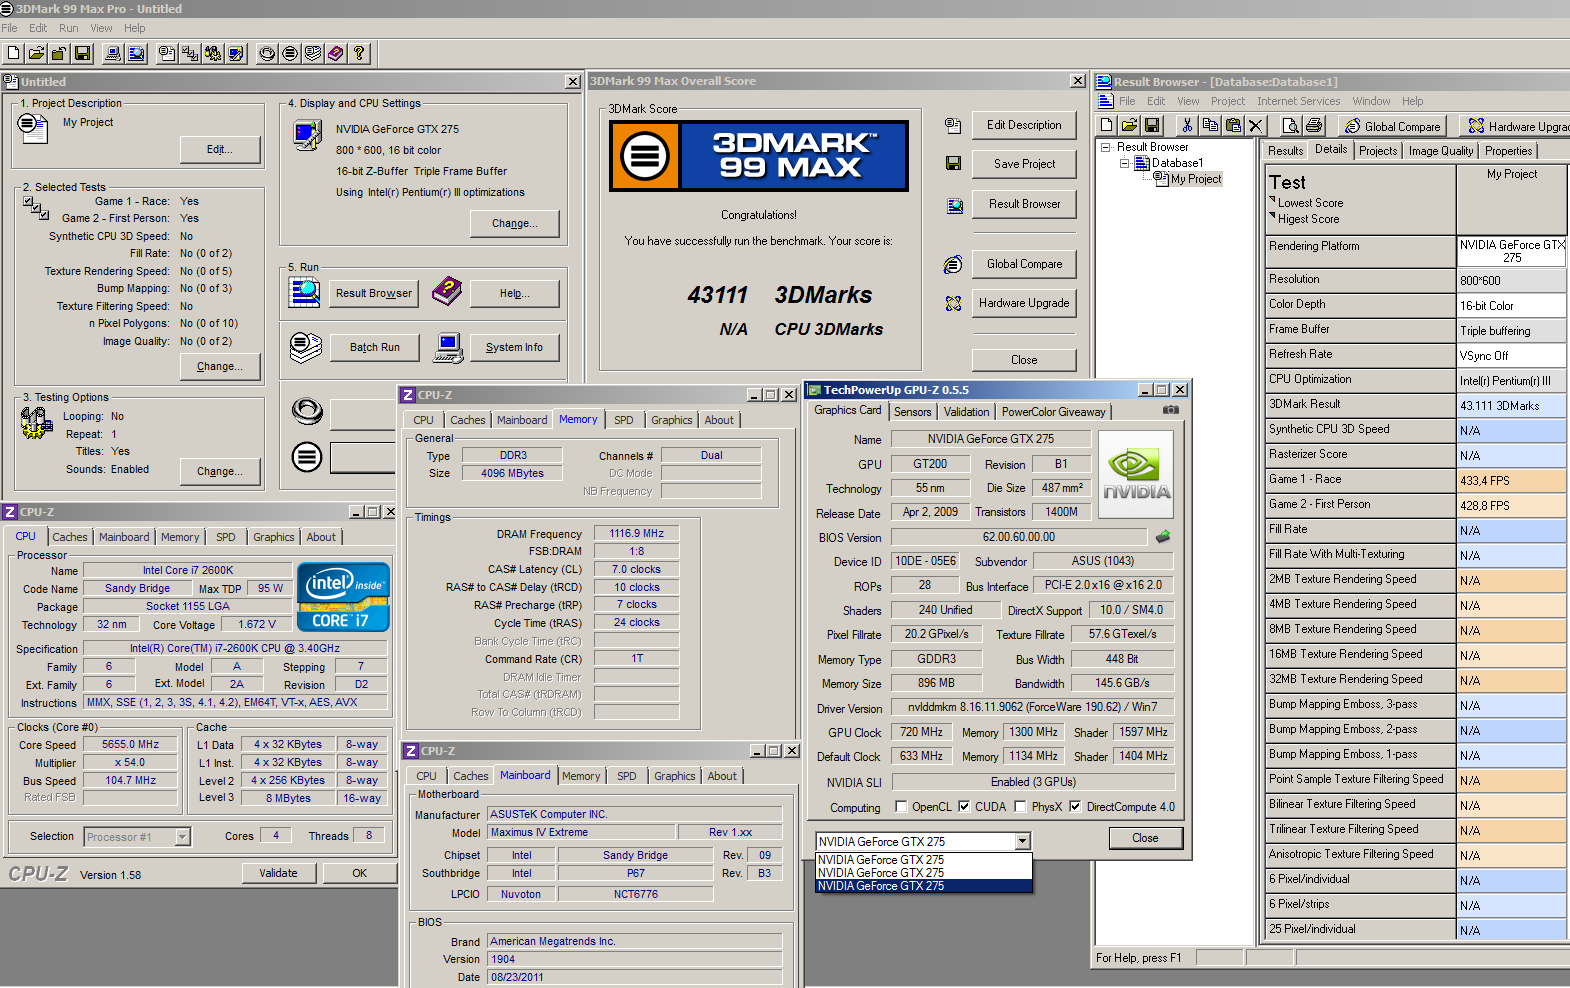Open Caches tab in CPU-Z CPU window
Image resolution: width=1570 pixels, height=988 pixels.
(x=70, y=537)
